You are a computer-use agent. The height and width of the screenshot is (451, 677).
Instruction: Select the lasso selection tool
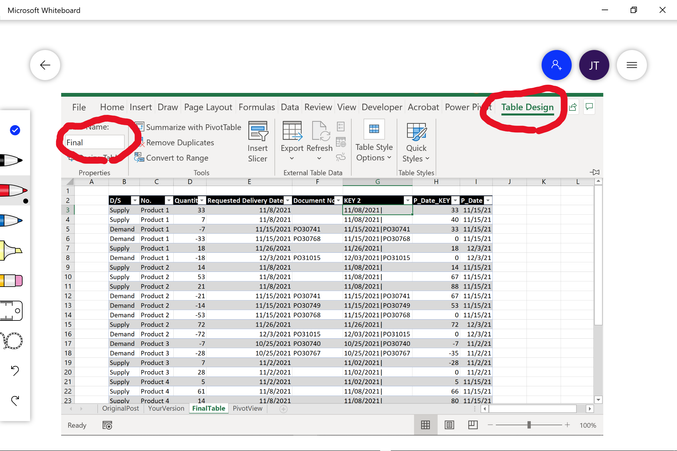(12, 341)
